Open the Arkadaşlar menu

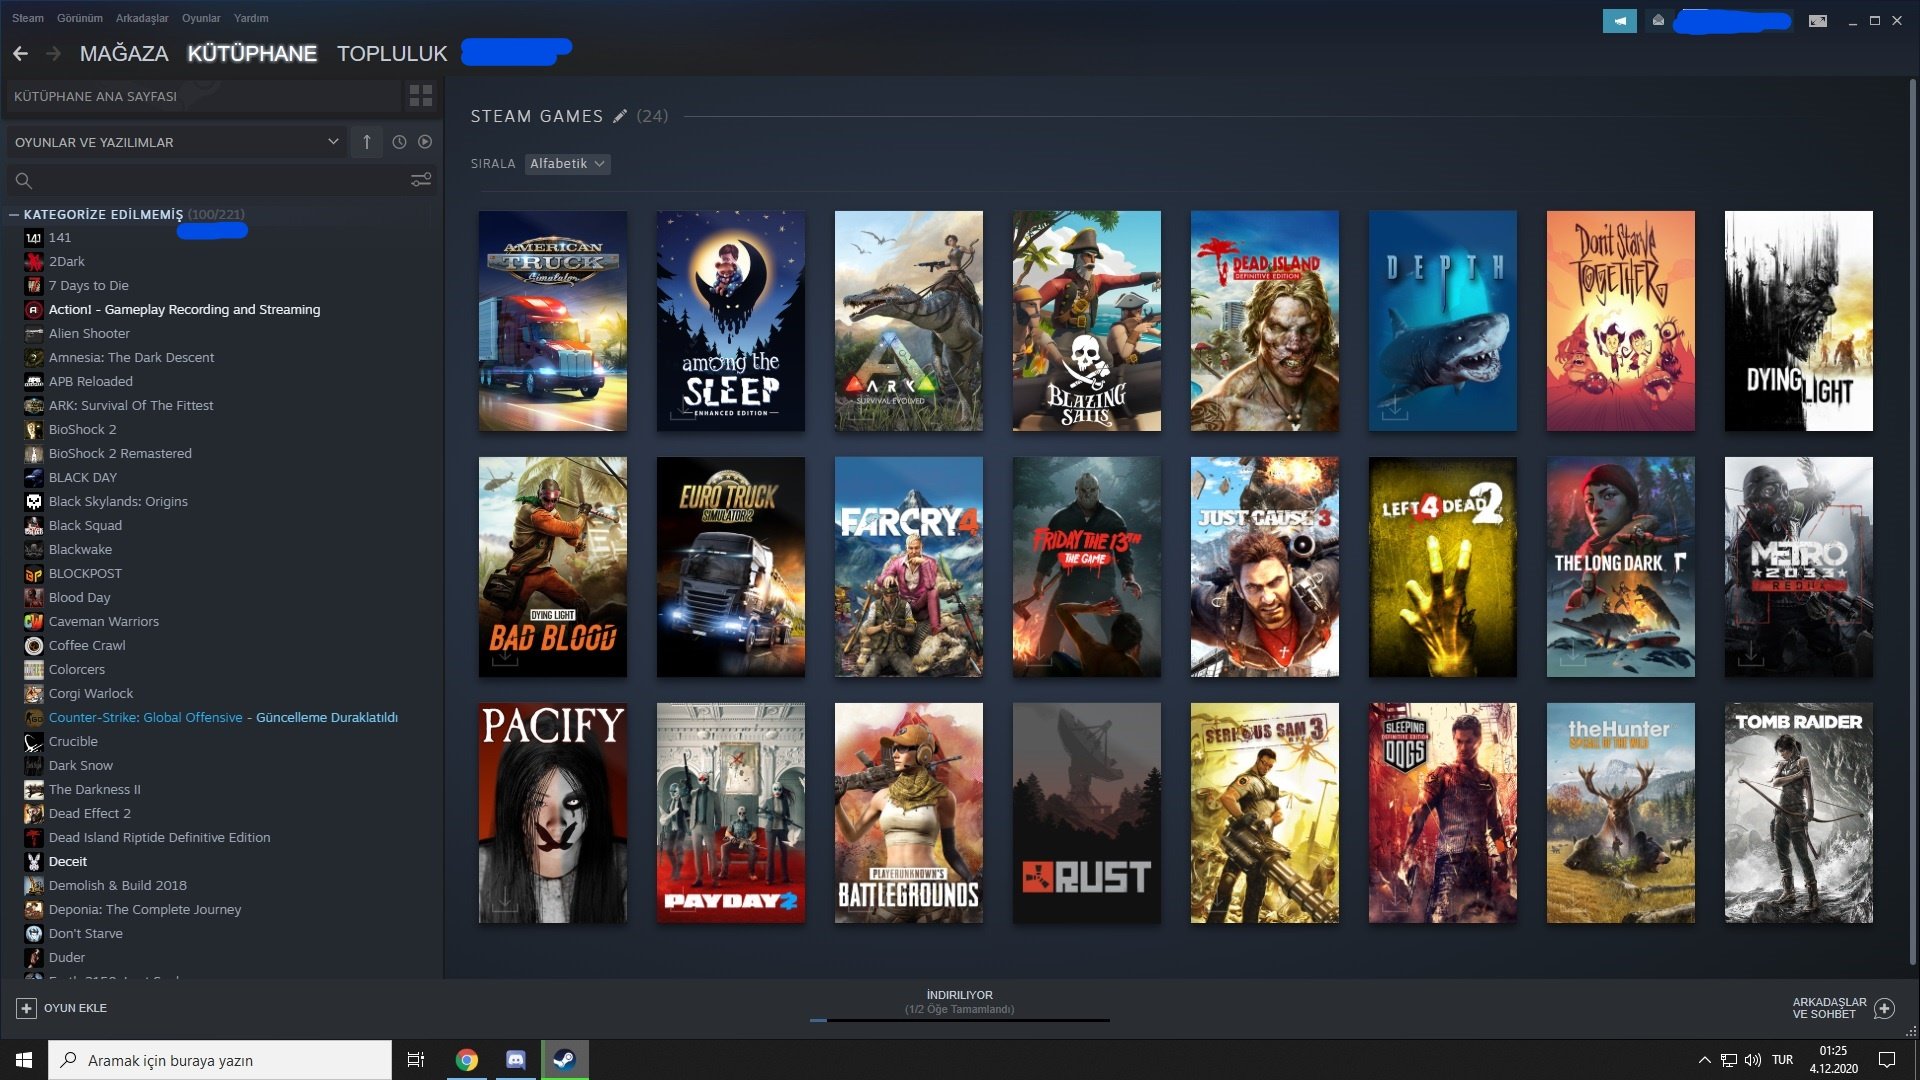[142, 18]
